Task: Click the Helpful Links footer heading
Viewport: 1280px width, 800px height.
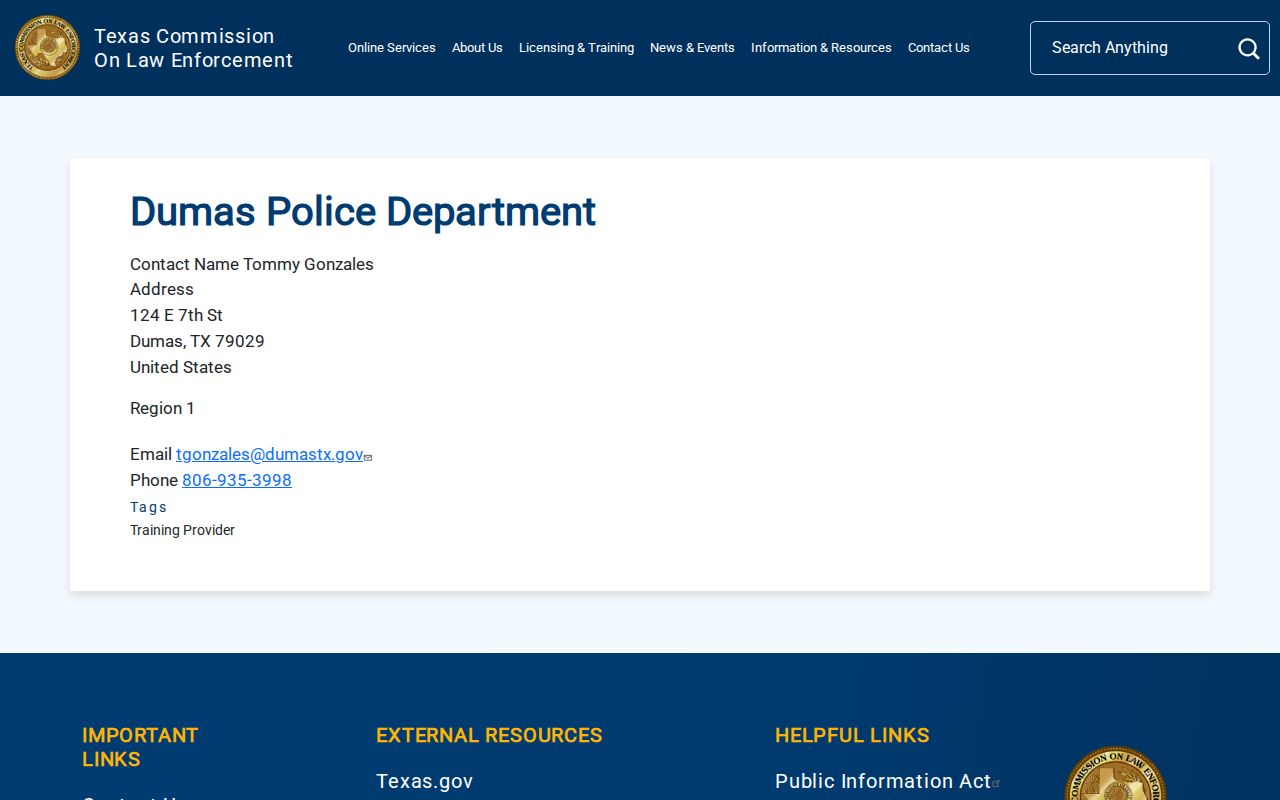Action: 852,735
